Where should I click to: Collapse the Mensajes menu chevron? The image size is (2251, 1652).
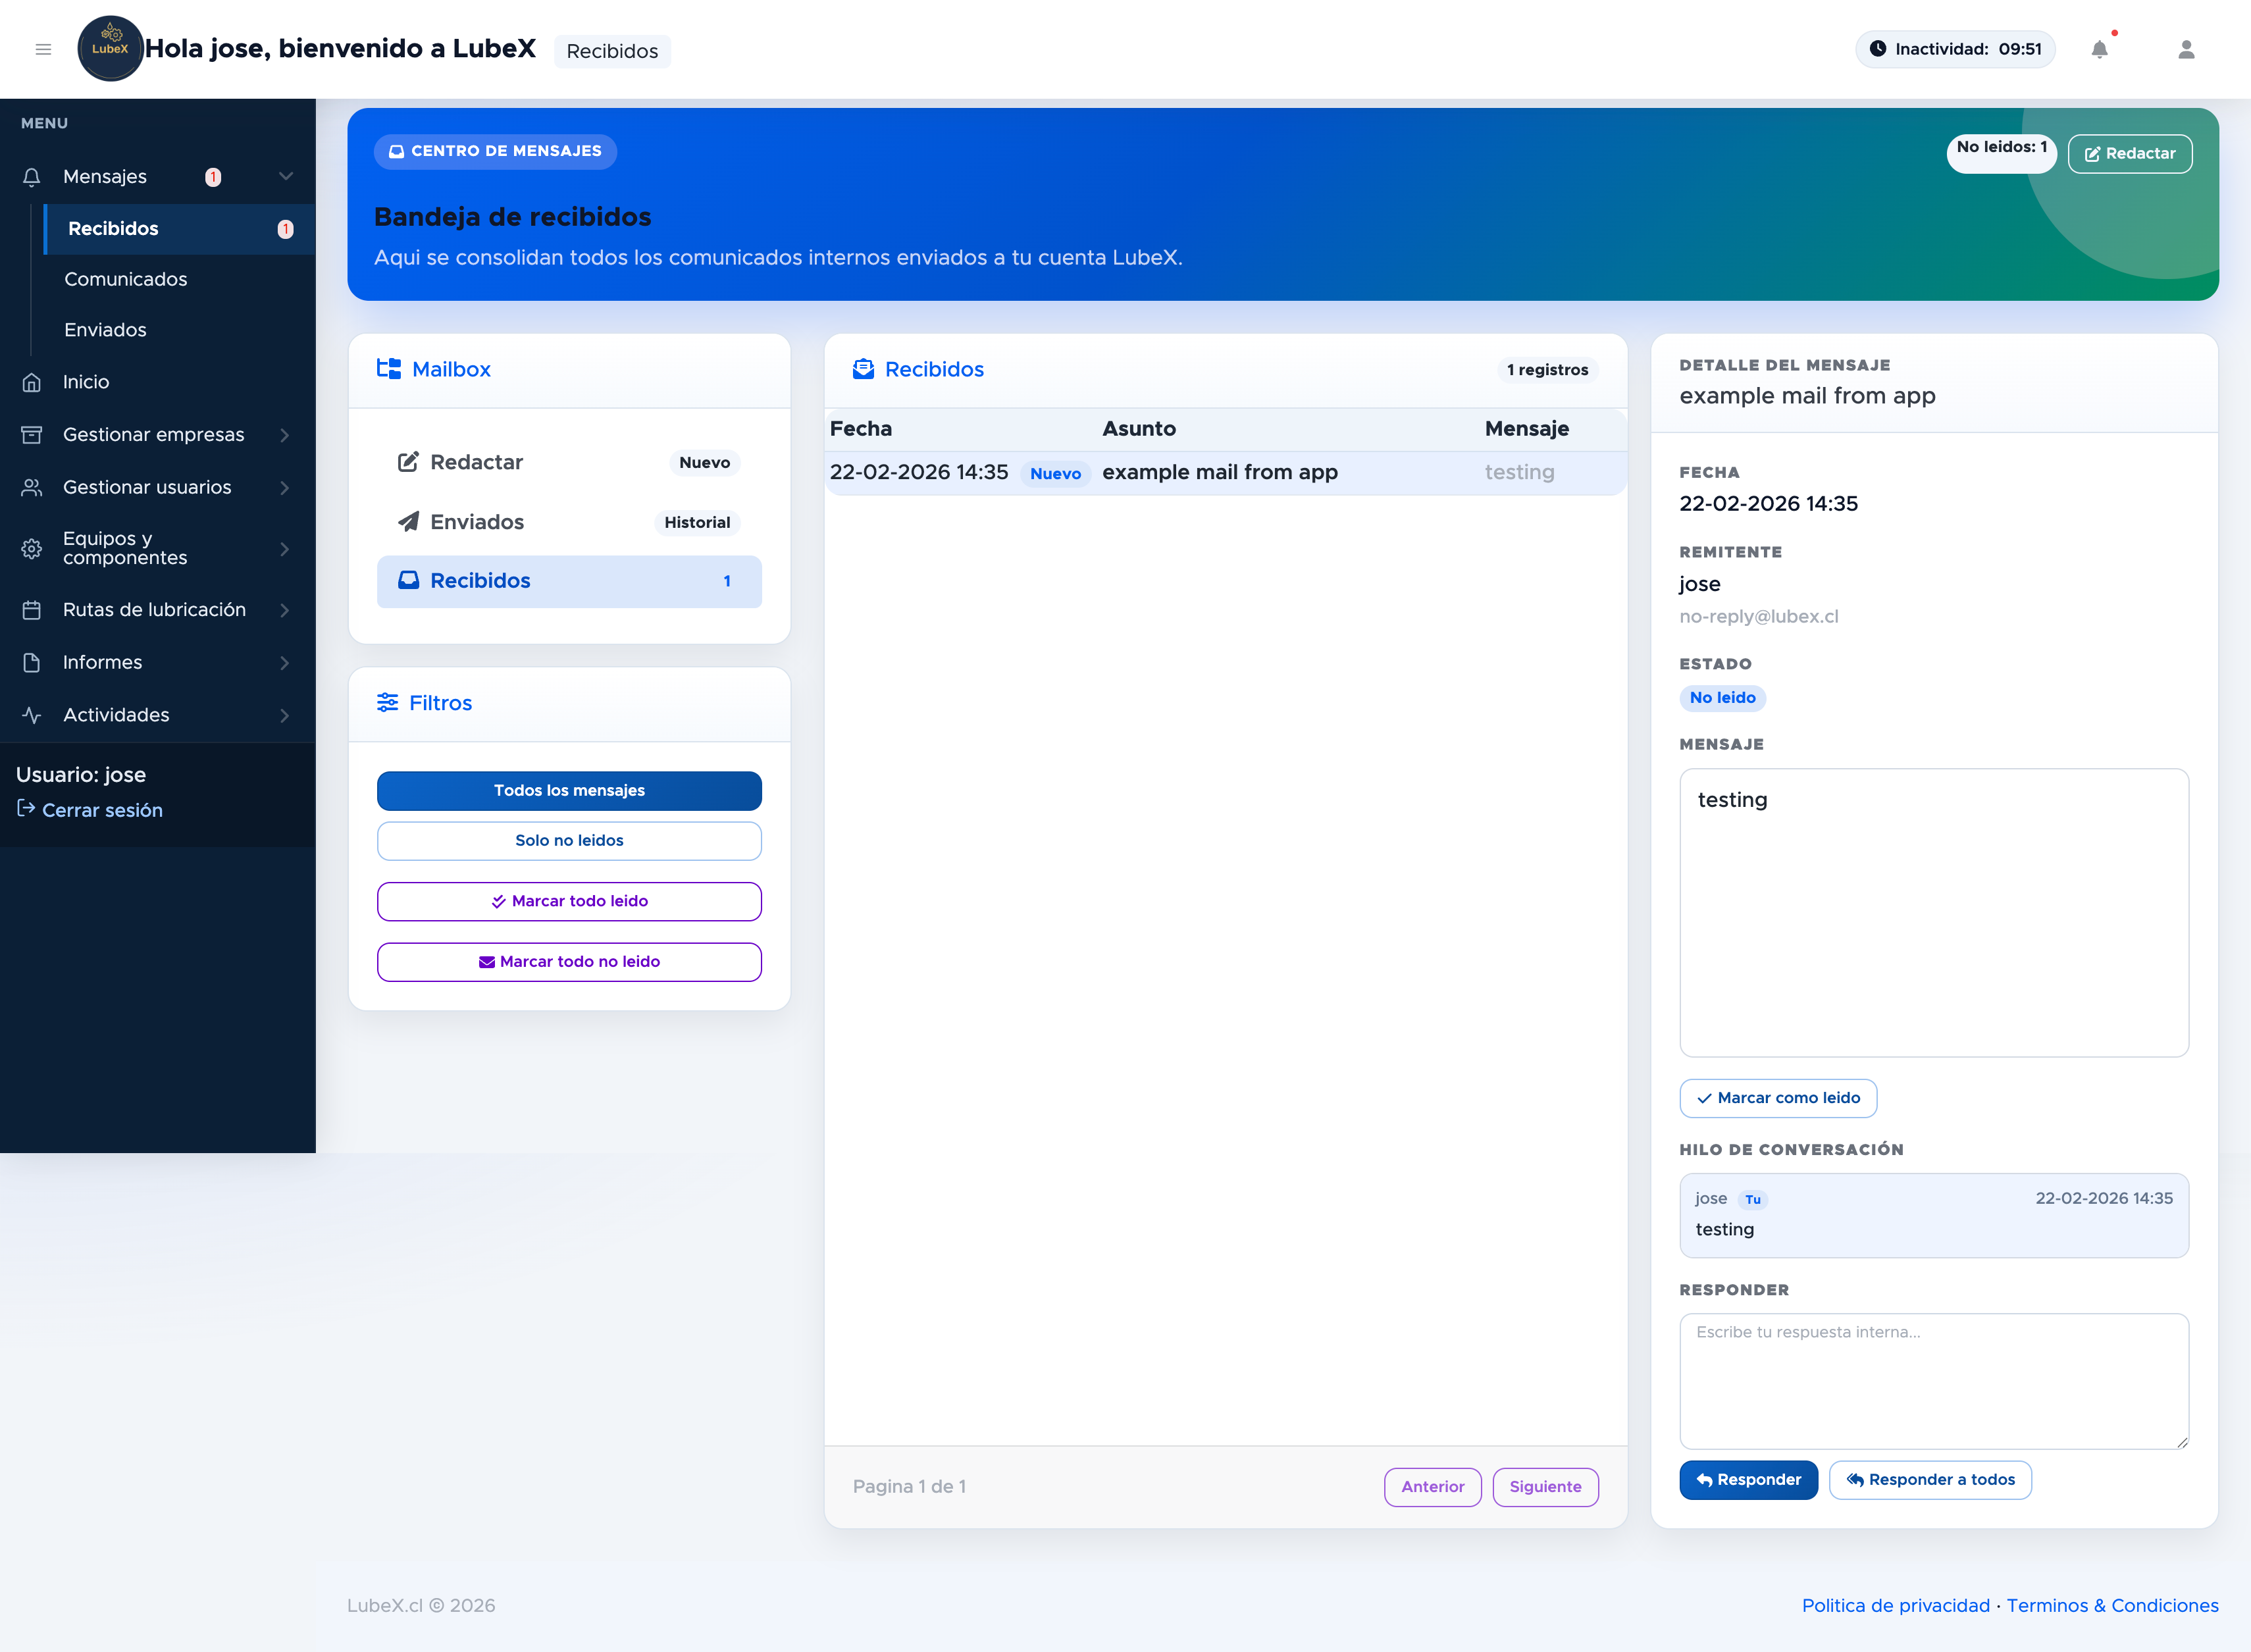point(286,177)
